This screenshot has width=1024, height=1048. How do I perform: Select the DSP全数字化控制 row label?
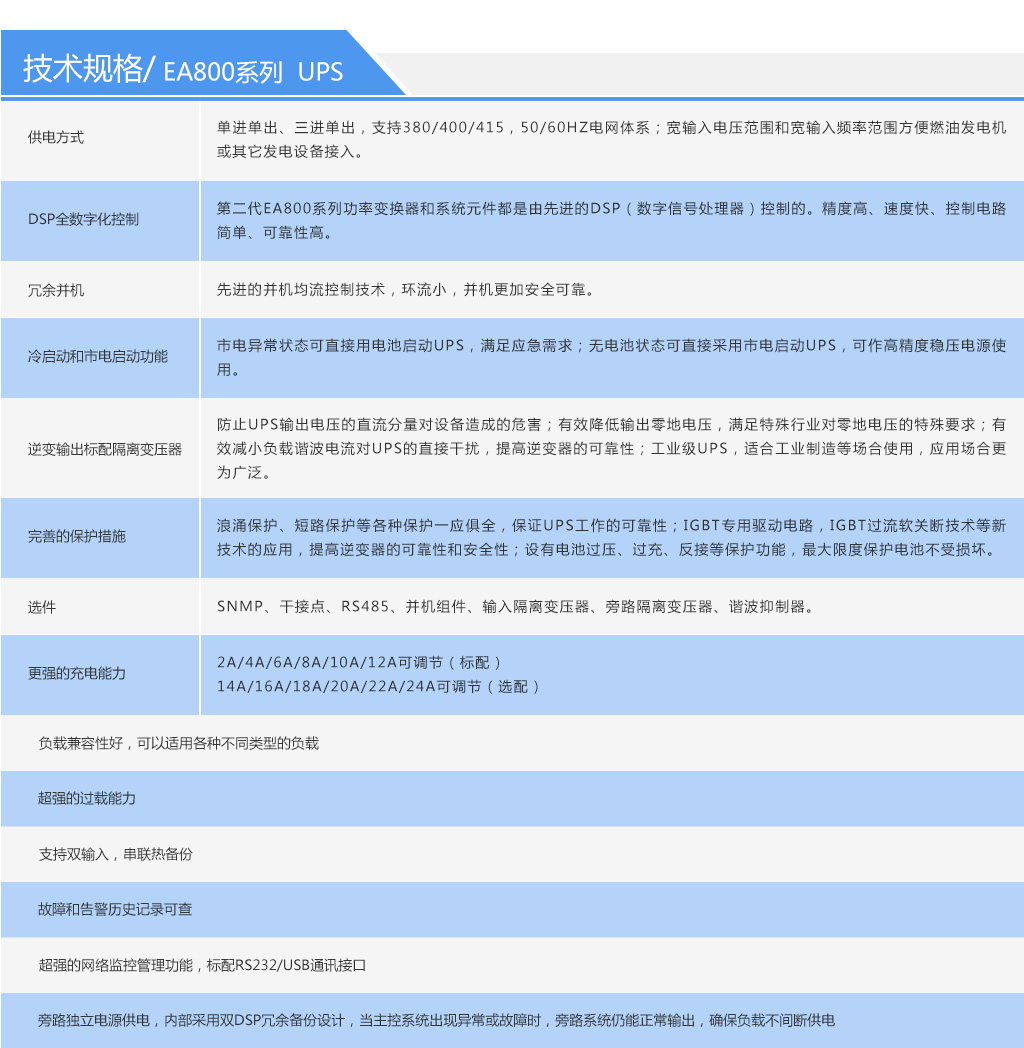coord(84,219)
